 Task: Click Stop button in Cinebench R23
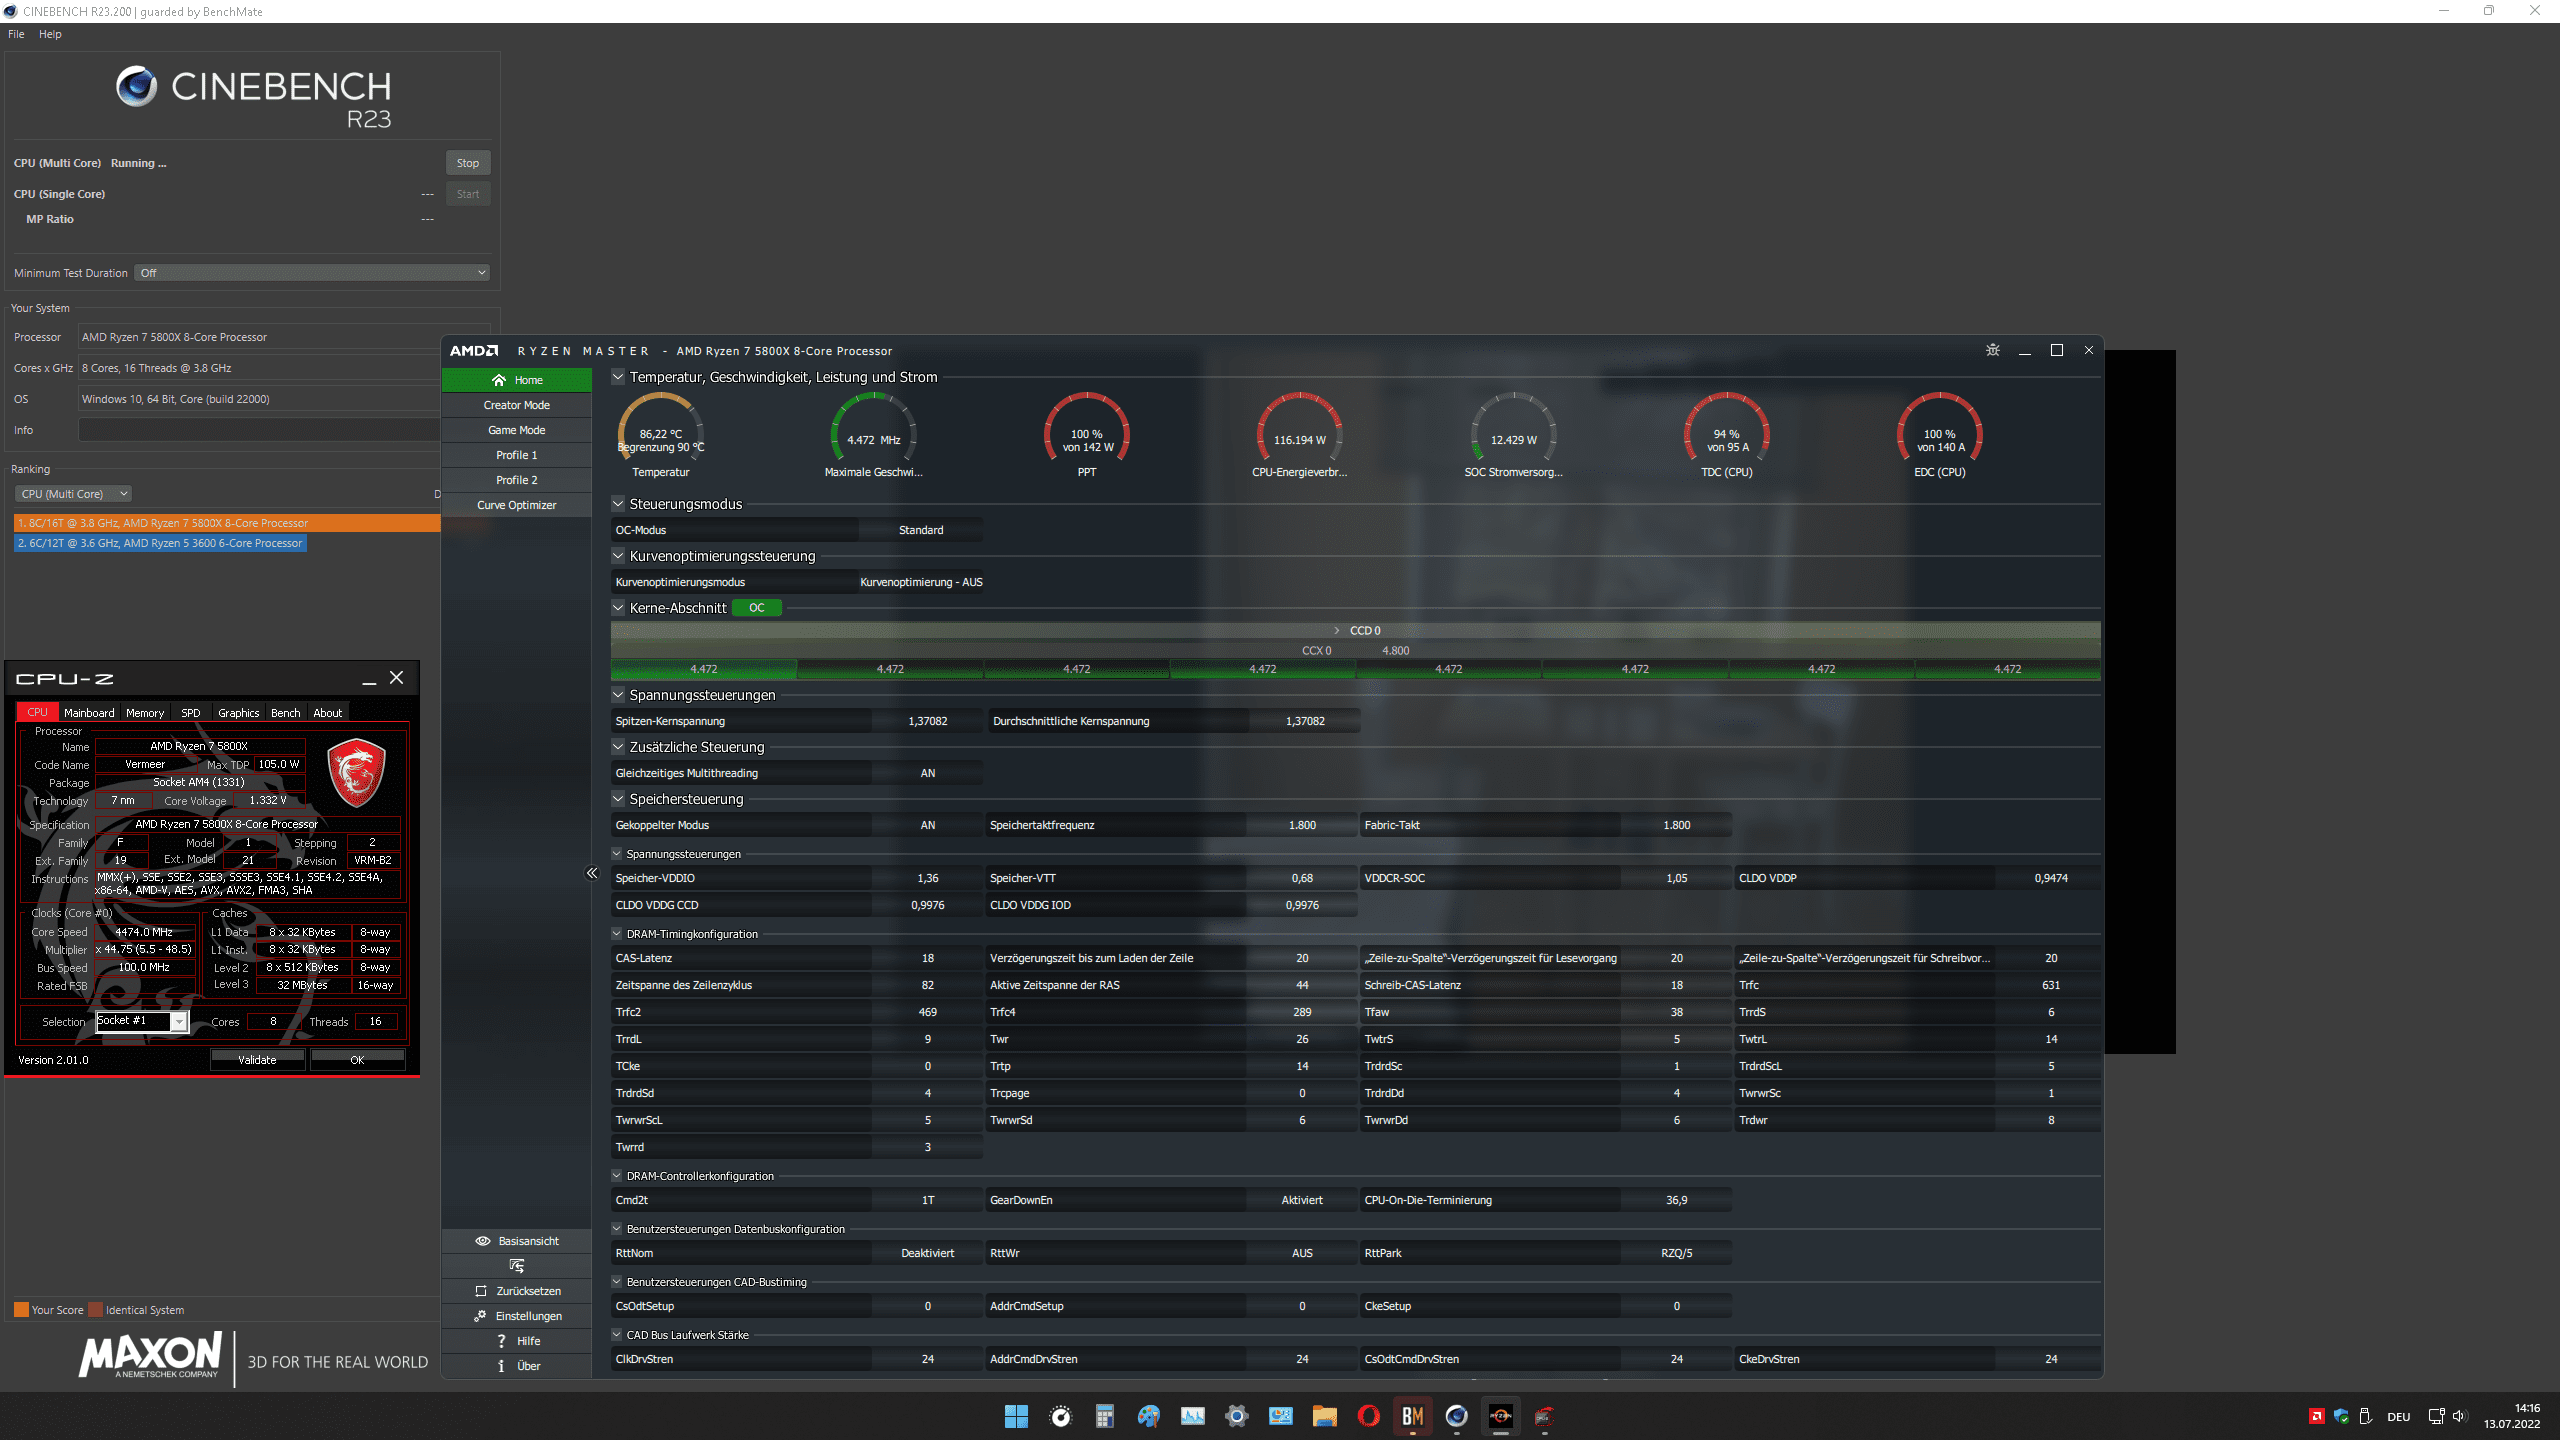click(x=466, y=162)
